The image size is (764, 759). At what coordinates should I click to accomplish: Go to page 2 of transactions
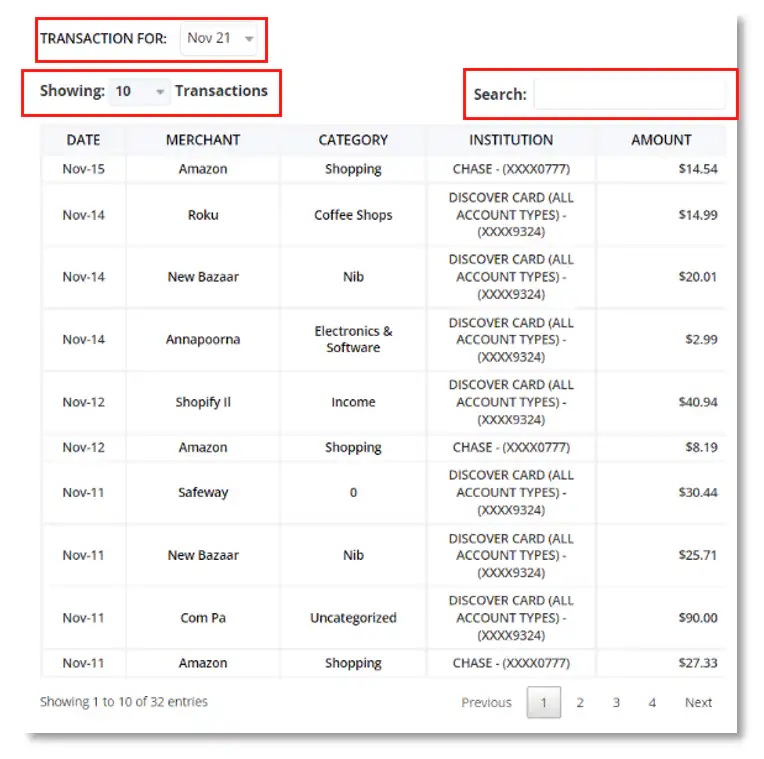[x=580, y=703]
